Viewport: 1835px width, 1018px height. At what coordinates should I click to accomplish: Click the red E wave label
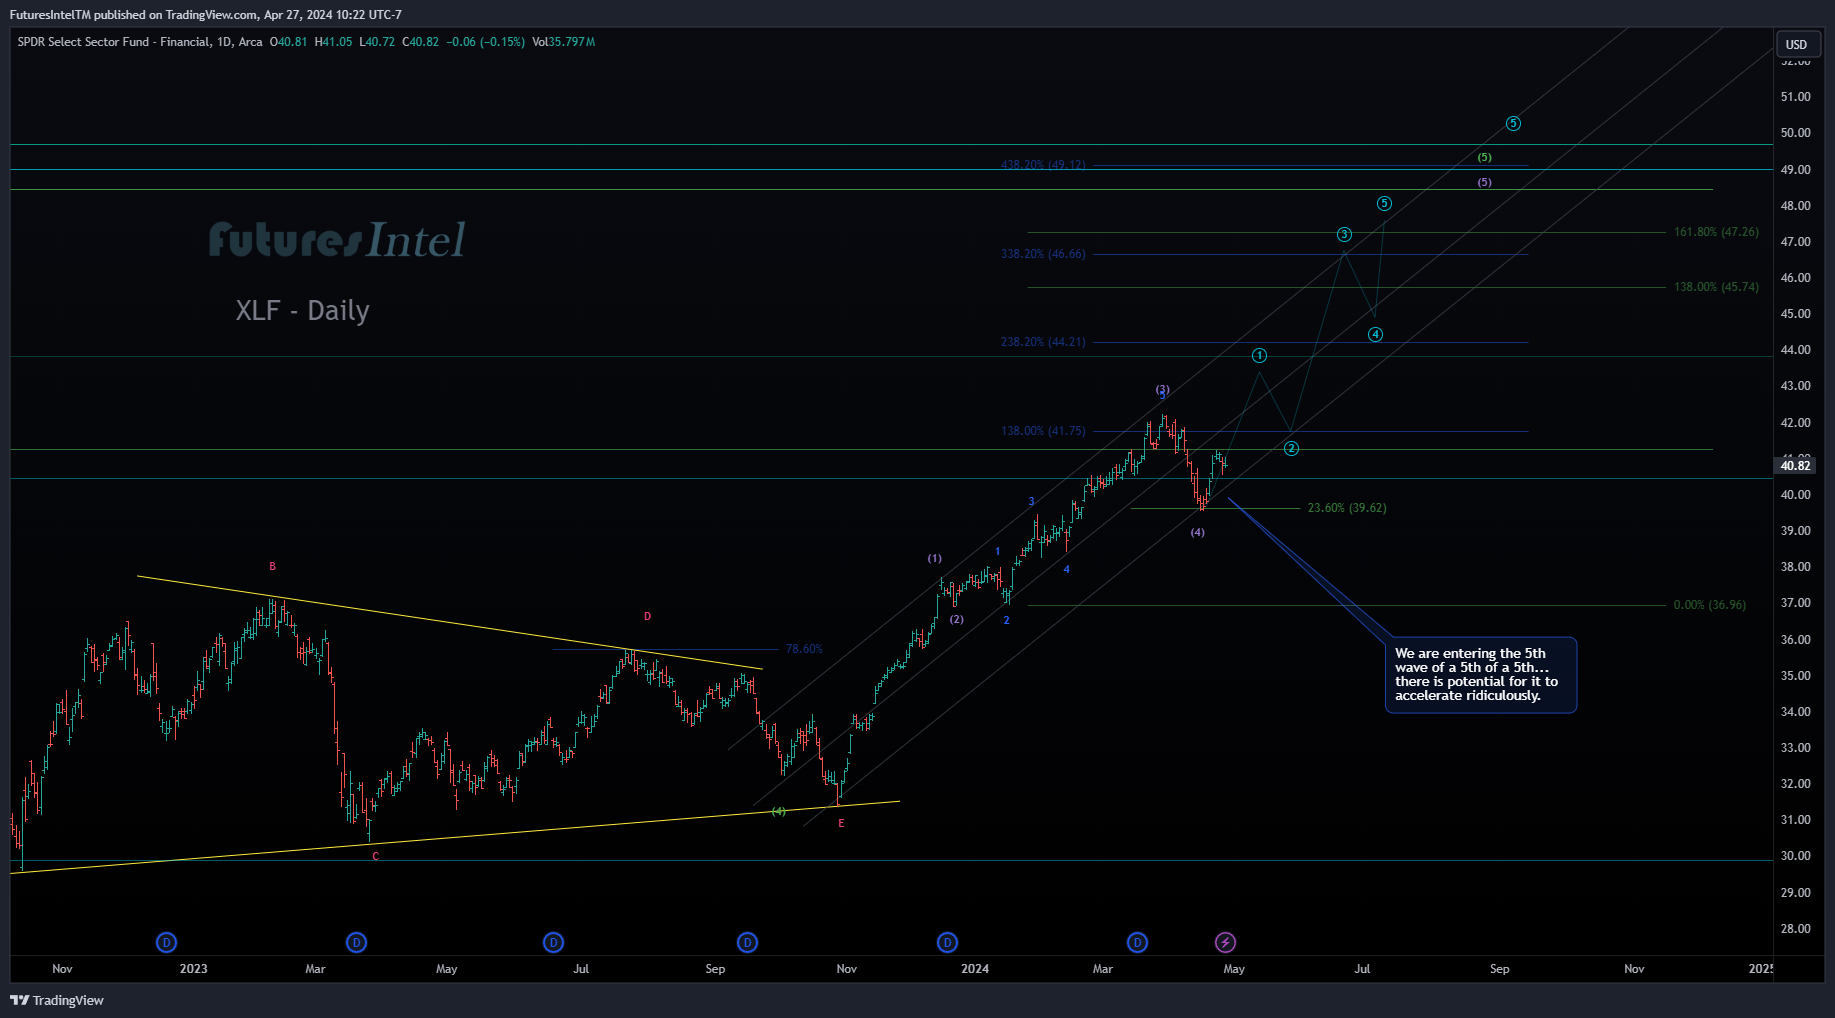click(x=841, y=823)
